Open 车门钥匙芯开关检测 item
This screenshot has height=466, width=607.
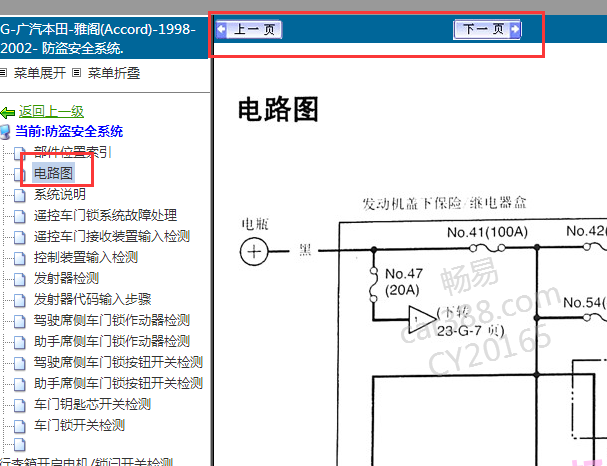[x=92, y=404]
